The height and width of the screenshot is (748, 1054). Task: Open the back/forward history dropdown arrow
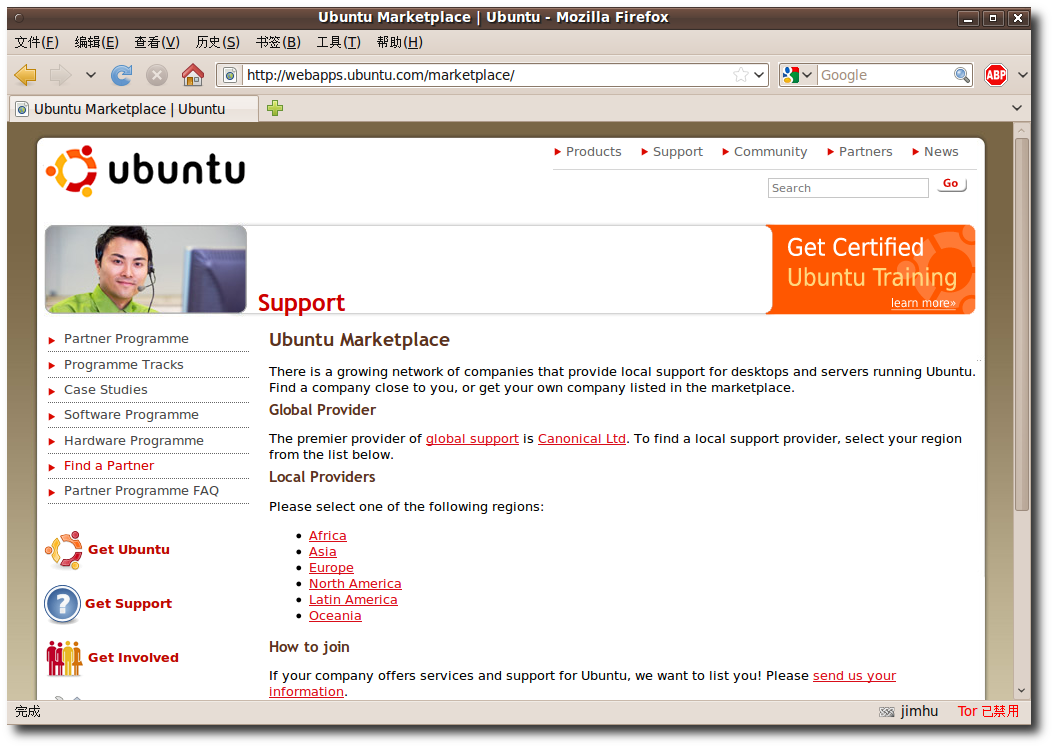click(x=91, y=75)
